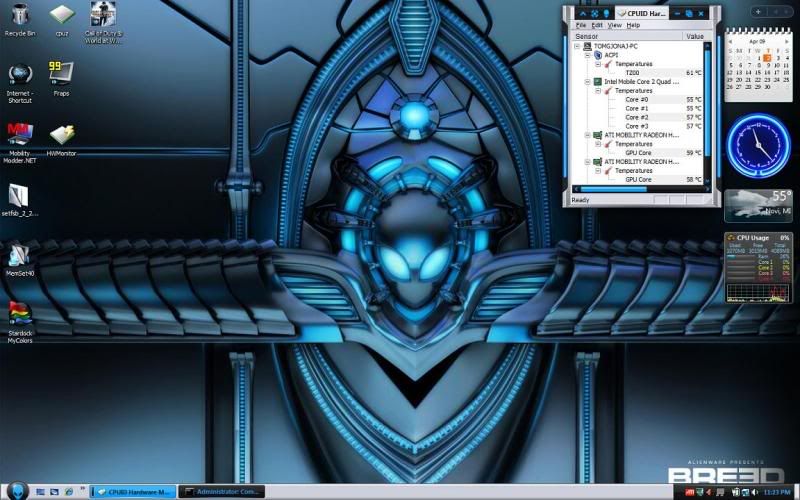
Task: Collapse ATI MOBILITY RADEON node with 58 °C GPU
Action: click(587, 162)
